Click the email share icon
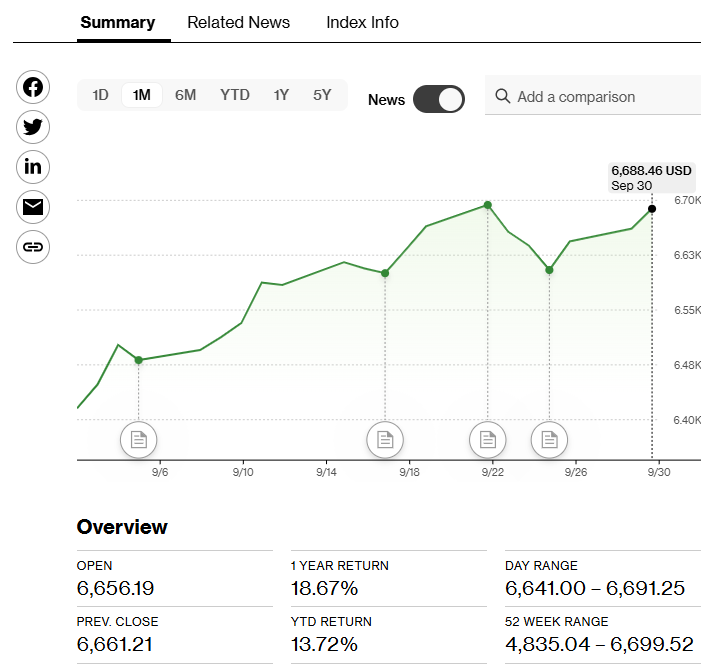Viewport: 715px width, 665px height. coord(33,207)
